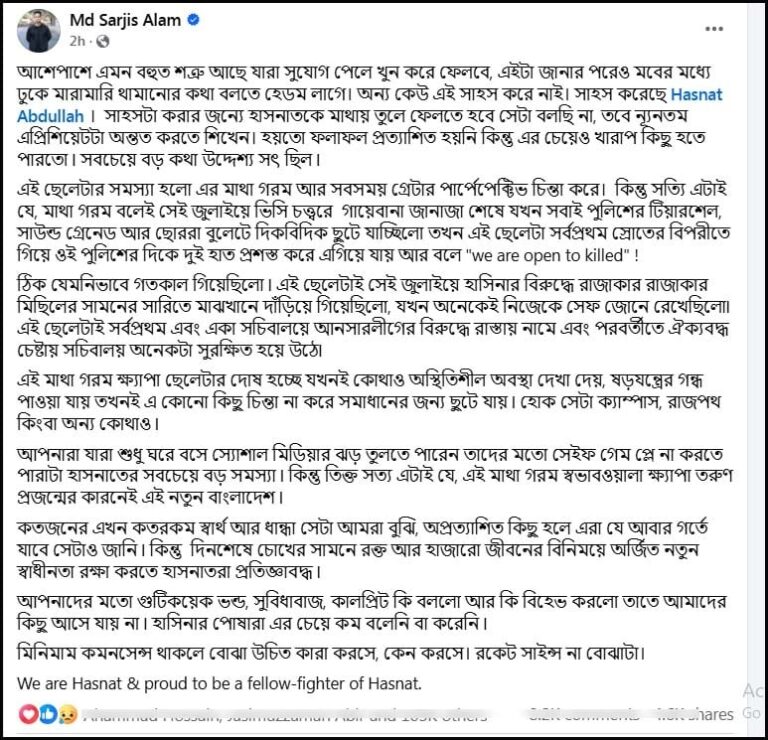Open the three-dot post options menu

(714, 29)
